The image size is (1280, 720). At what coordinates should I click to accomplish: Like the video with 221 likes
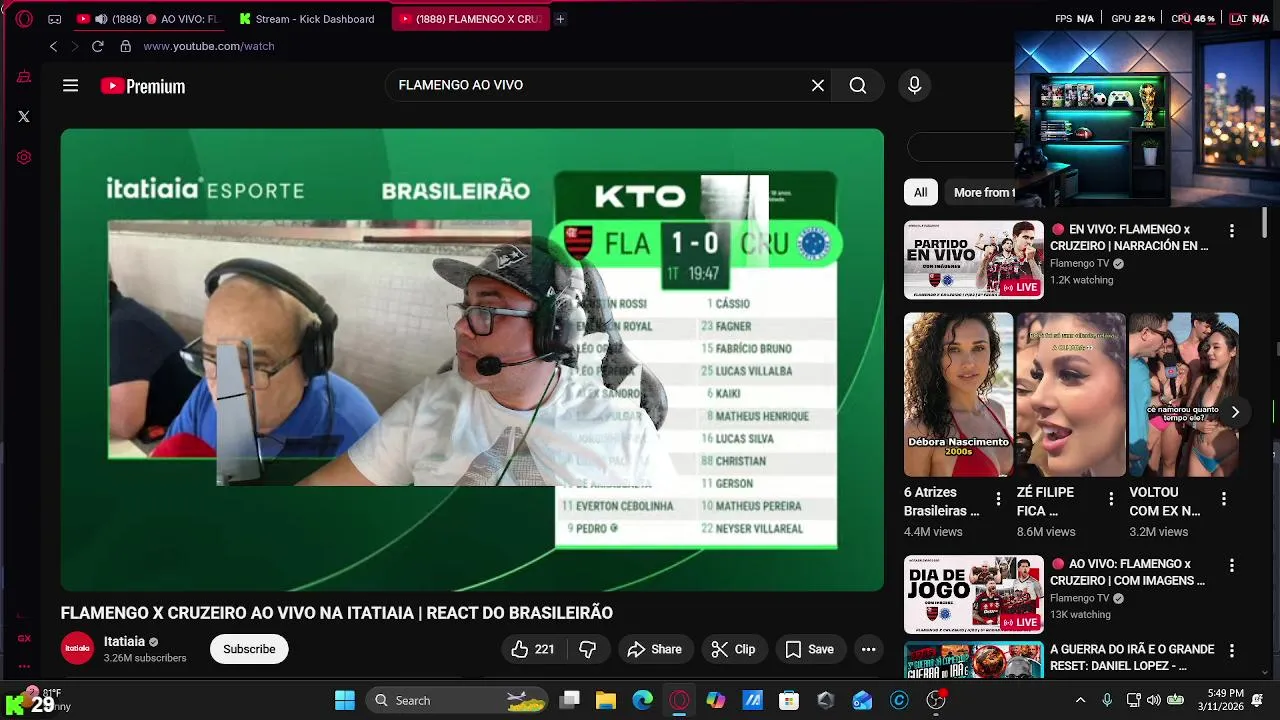(533, 649)
